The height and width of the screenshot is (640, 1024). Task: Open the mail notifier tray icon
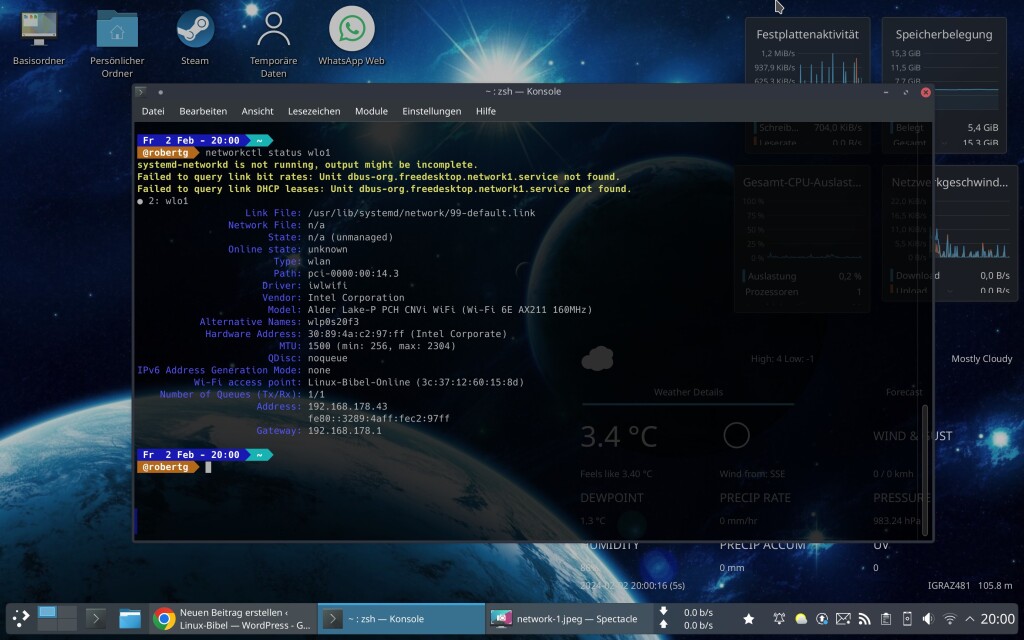click(x=843, y=618)
